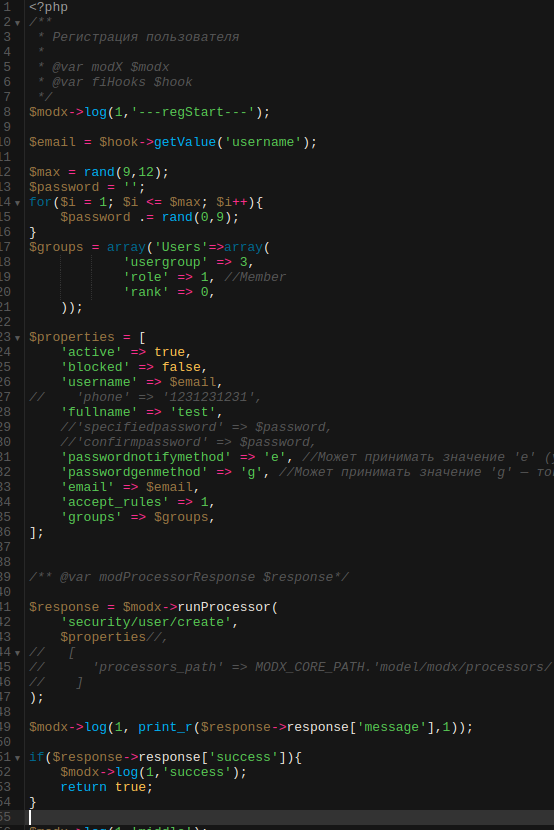This screenshot has width=554, height=830.
Task: Click the //Member comment
Action: click(x=255, y=277)
